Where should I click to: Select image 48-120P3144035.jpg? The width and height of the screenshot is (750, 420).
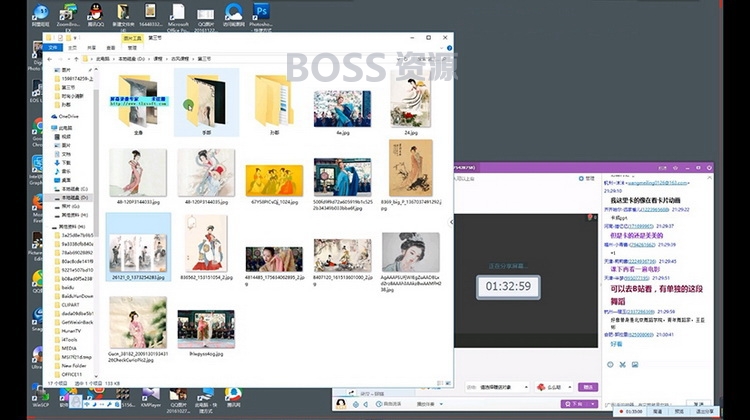point(207,176)
